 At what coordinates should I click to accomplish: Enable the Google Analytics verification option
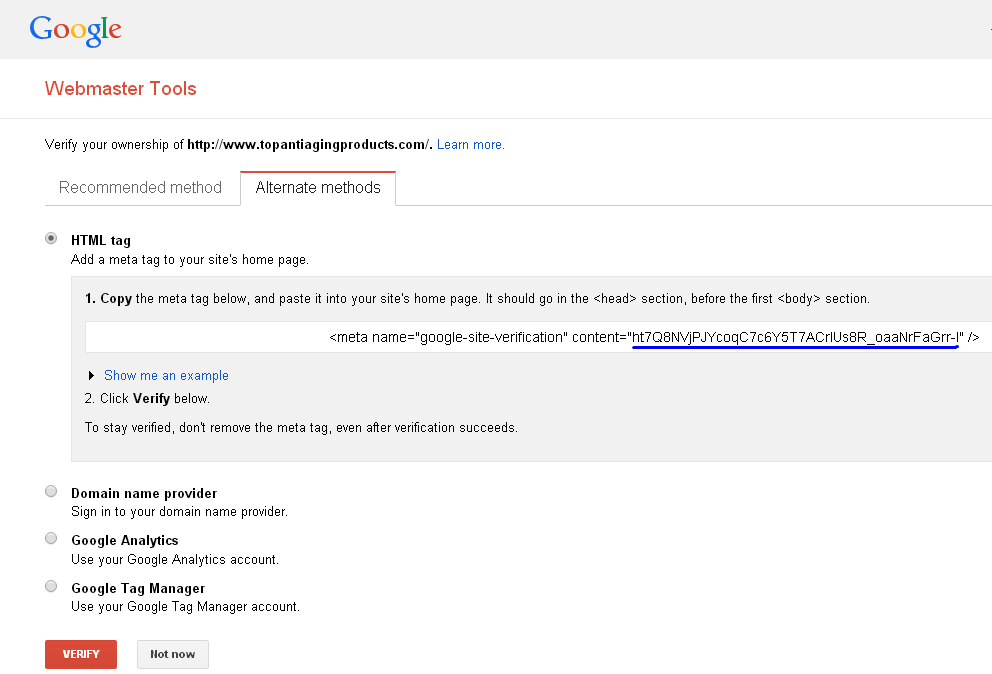click(x=51, y=538)
